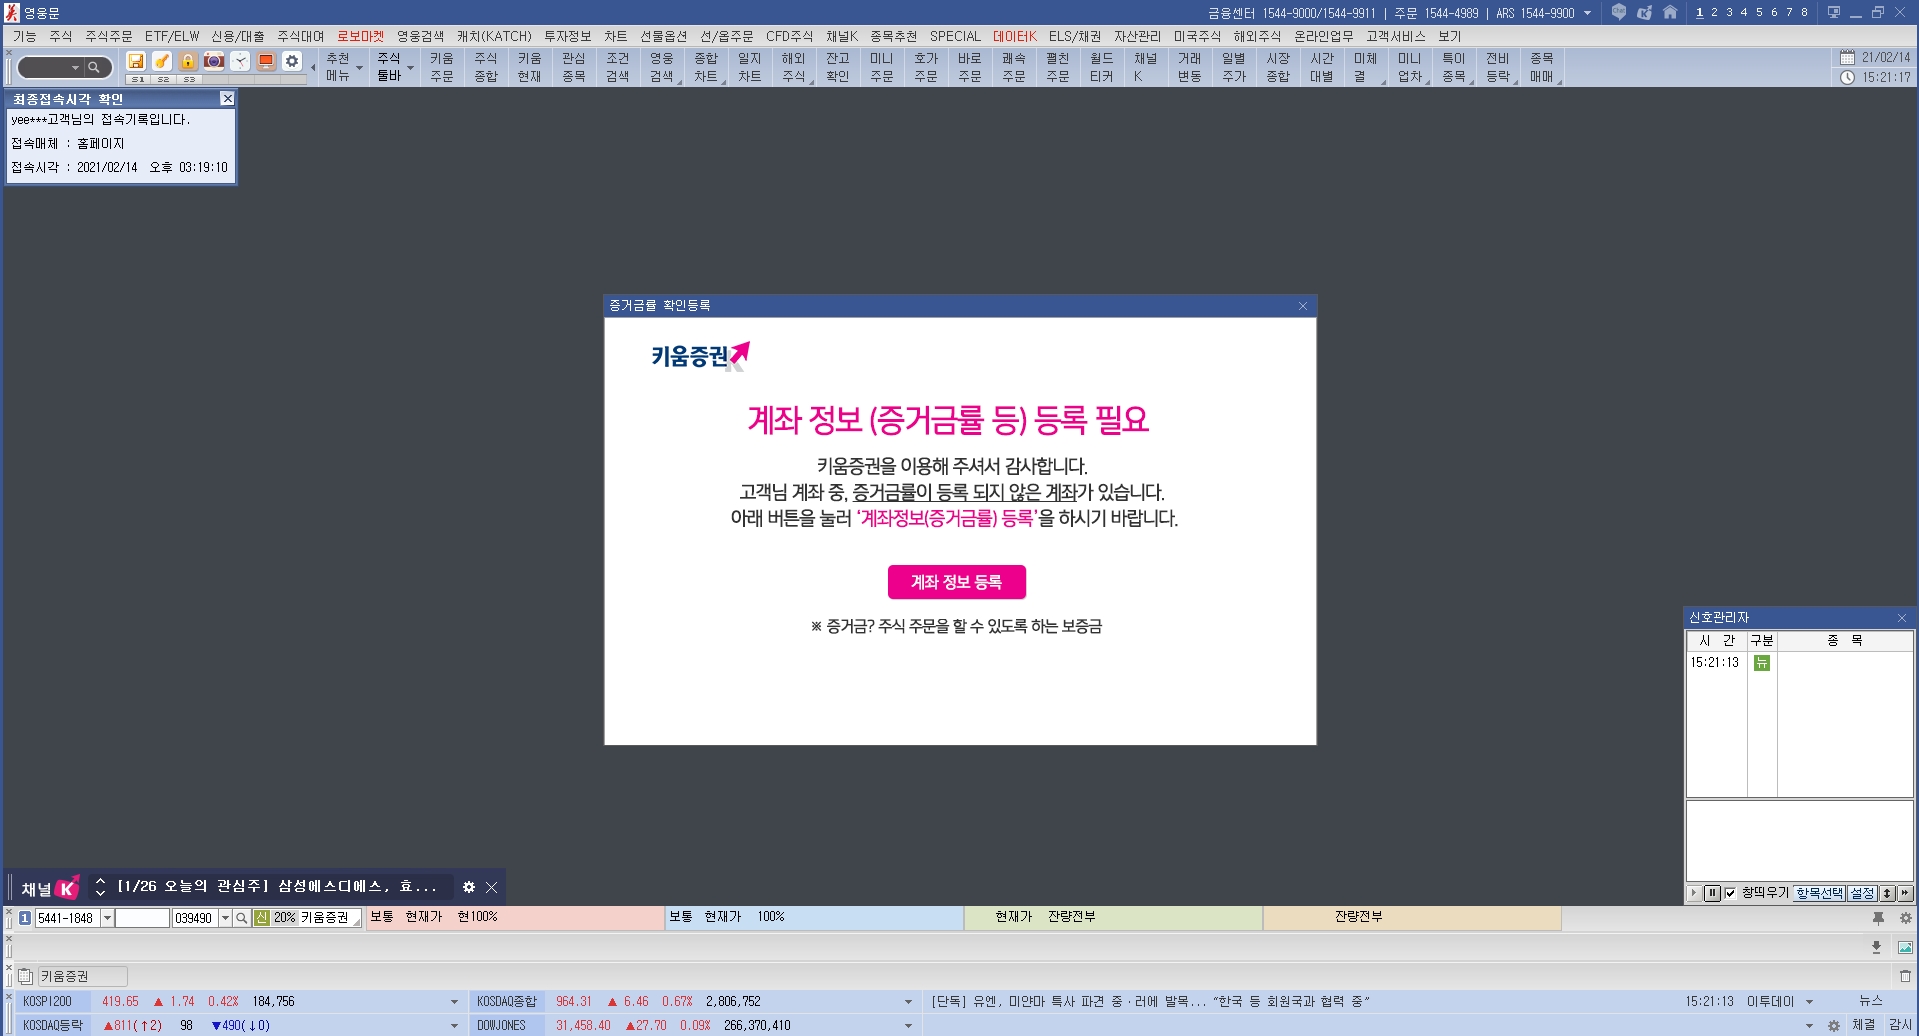The image size is (1919, 1036).
Task: Click the magnifier in the screen search box
Action: [x=94, y=67]
